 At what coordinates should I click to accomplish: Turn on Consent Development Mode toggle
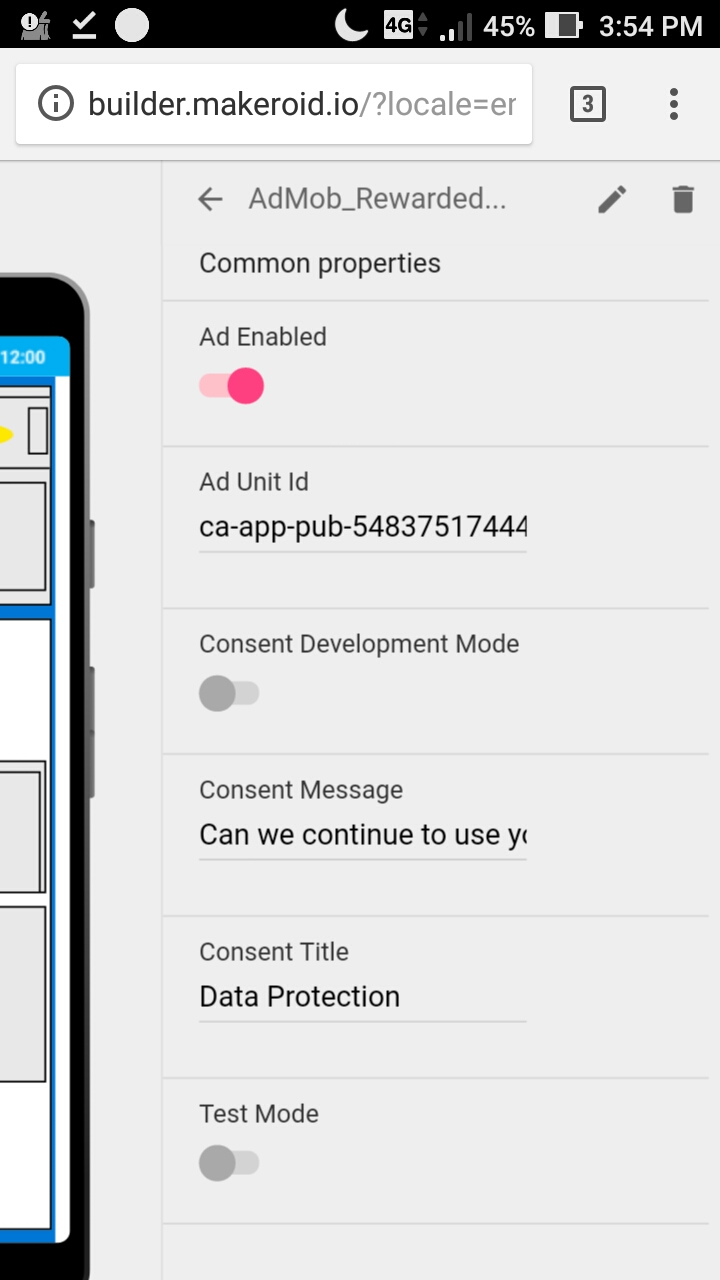pyautogui.click(x=229, y=693)
